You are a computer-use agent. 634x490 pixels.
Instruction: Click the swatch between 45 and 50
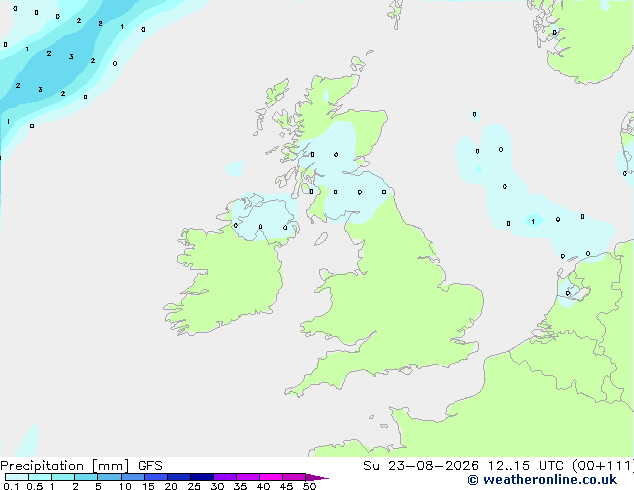point(294,477)
